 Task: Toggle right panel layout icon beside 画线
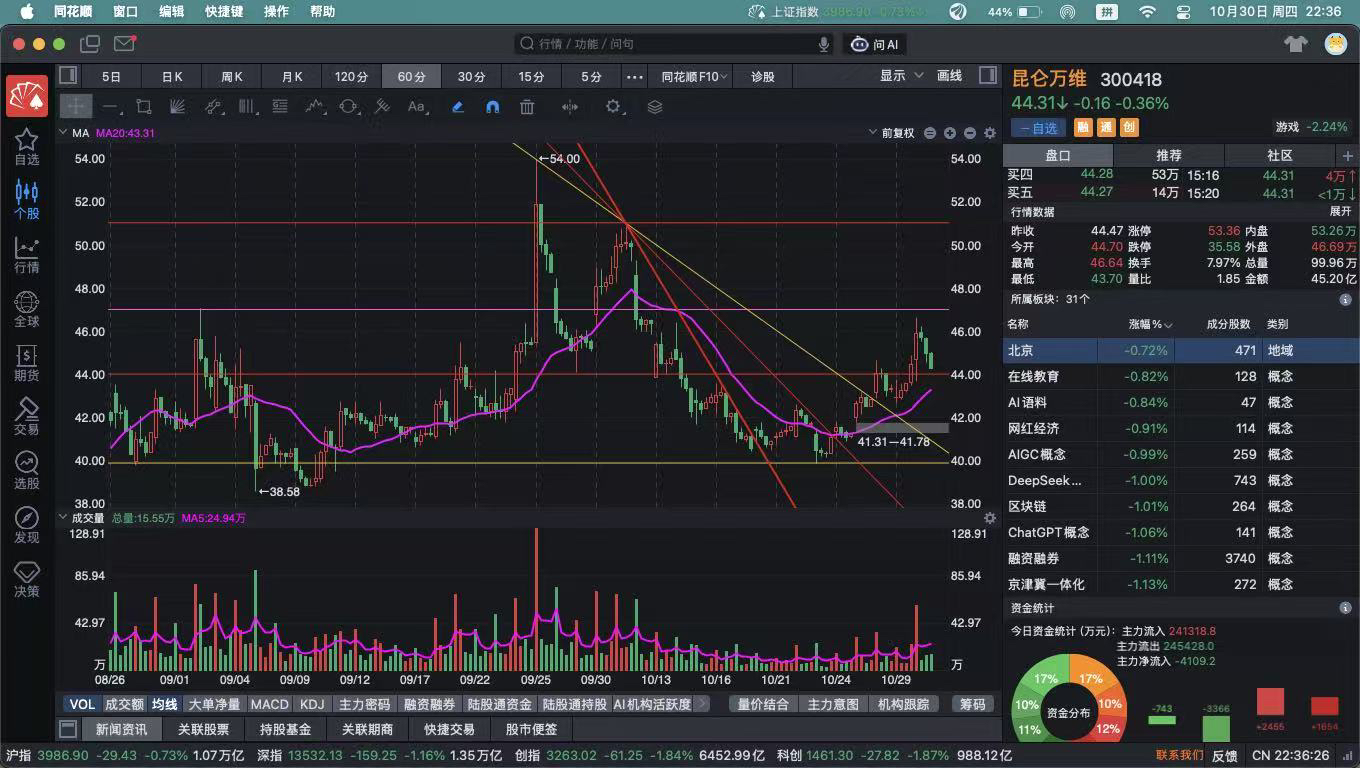point(987,75)
